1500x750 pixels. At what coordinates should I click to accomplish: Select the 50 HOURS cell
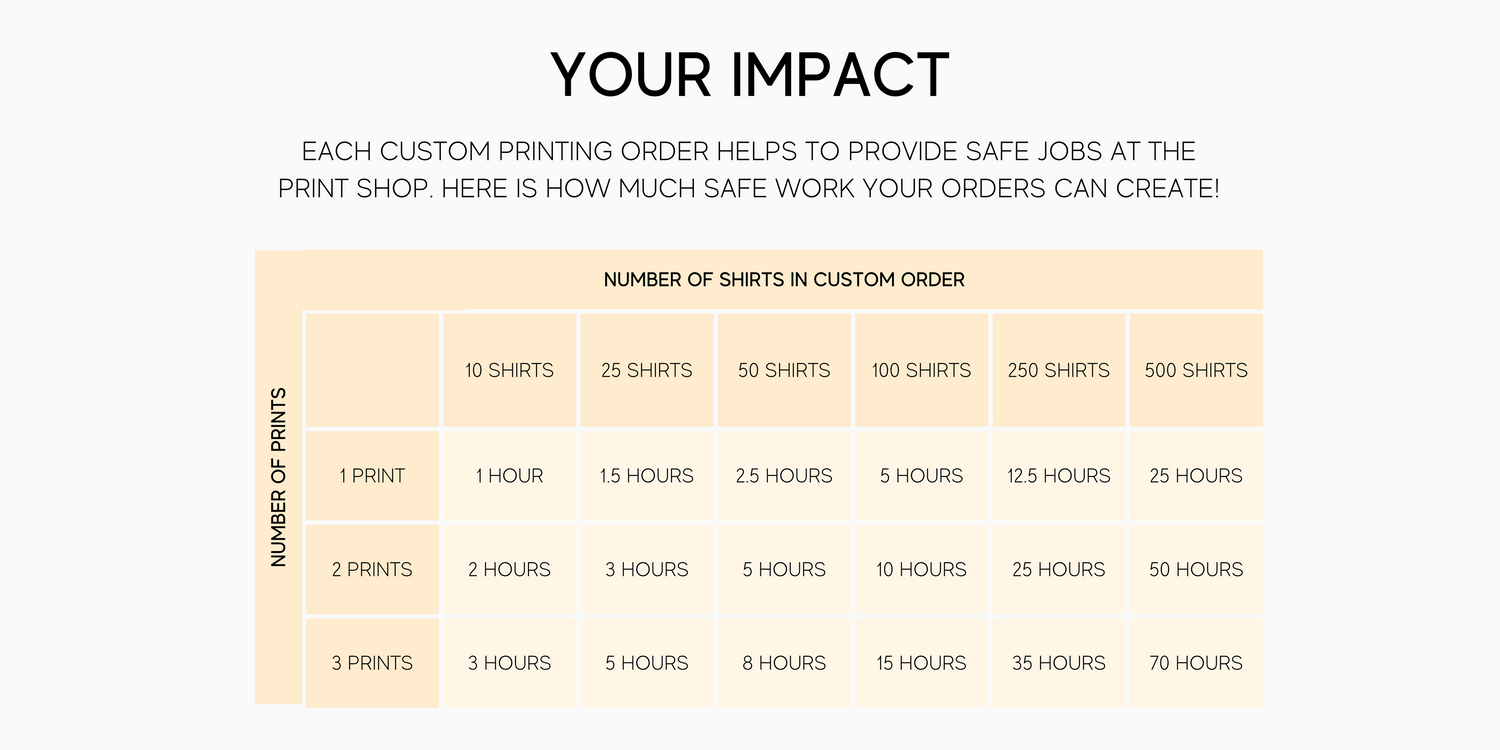pyautogui.click(x=1196, y=570)
